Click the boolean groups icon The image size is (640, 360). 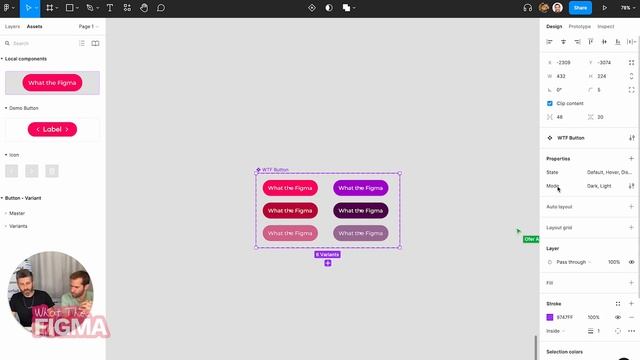pos(347,8)
